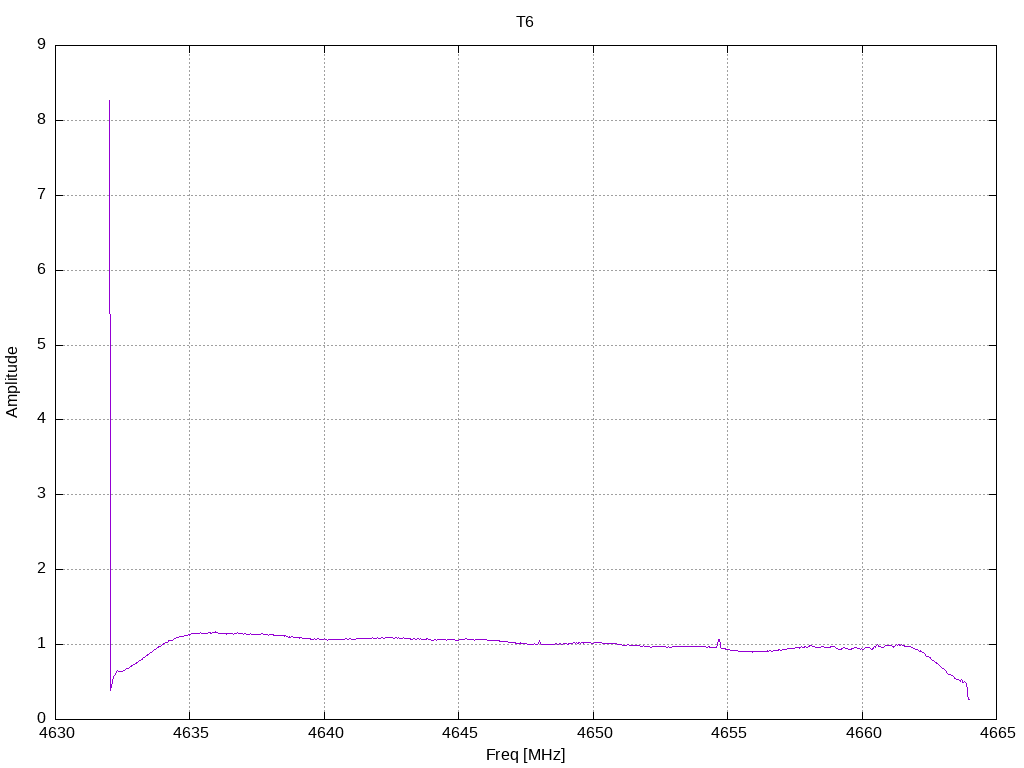
Task: Click the y-axis tick label 3
Action: pos(42,494)
